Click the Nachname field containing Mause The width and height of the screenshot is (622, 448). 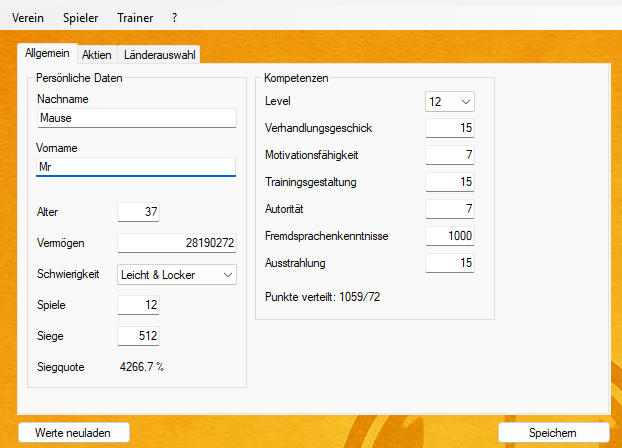137,118
